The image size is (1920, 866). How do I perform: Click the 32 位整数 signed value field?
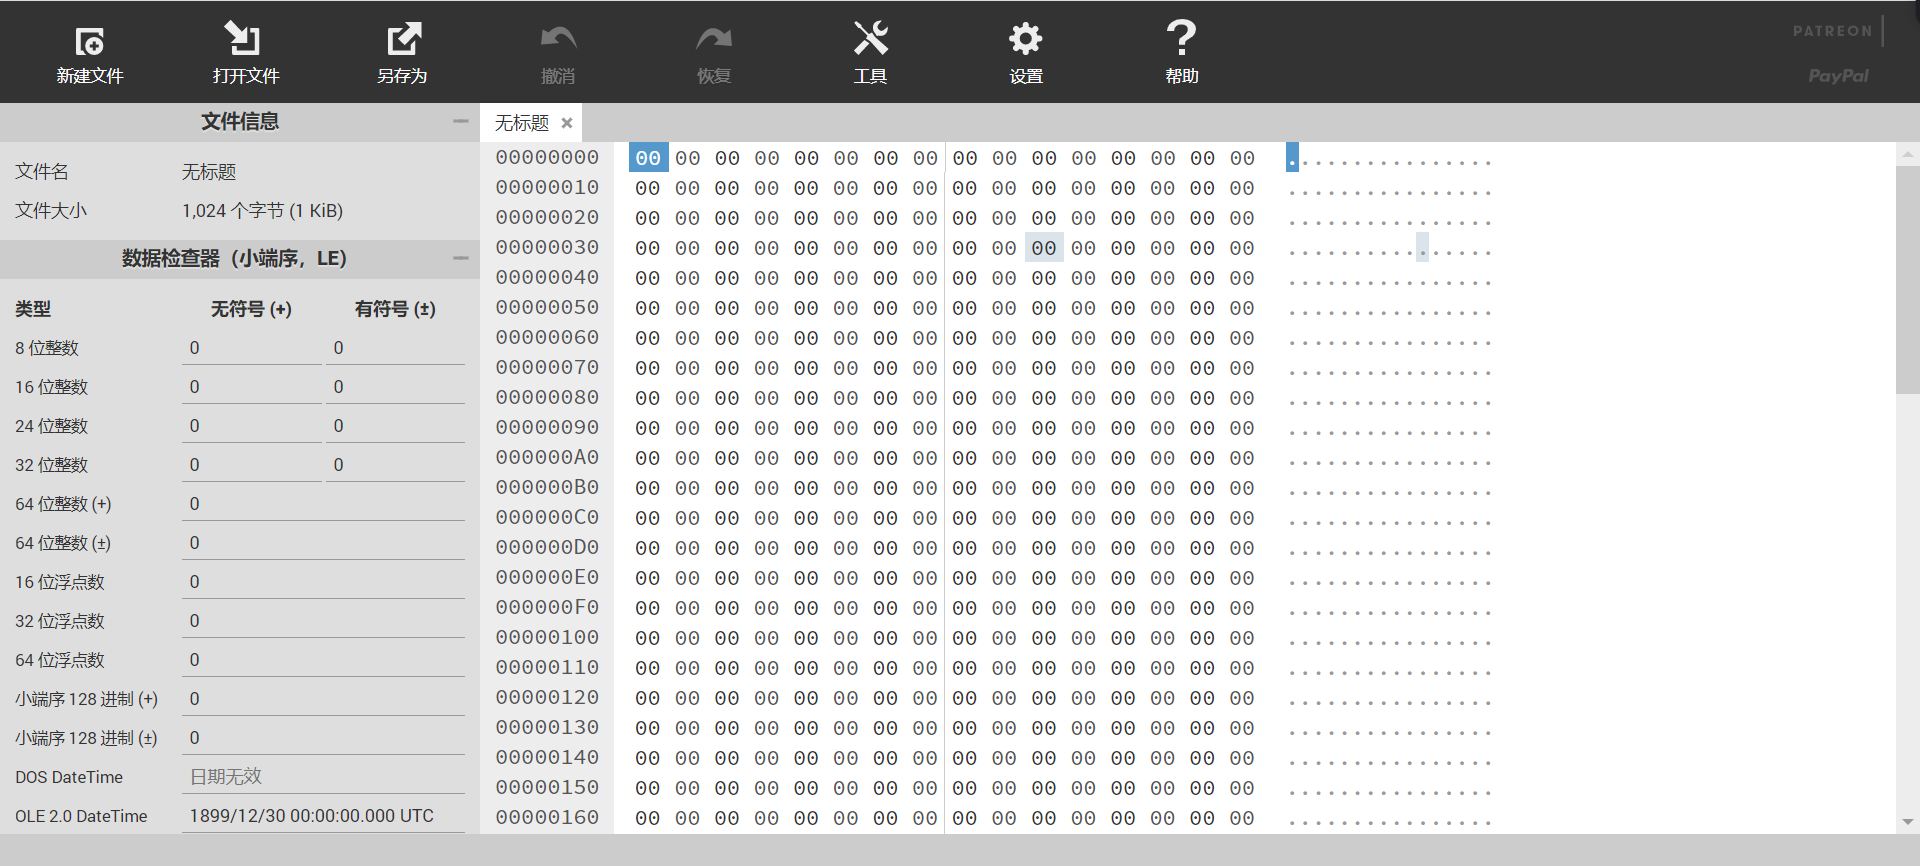coord(396,465)
